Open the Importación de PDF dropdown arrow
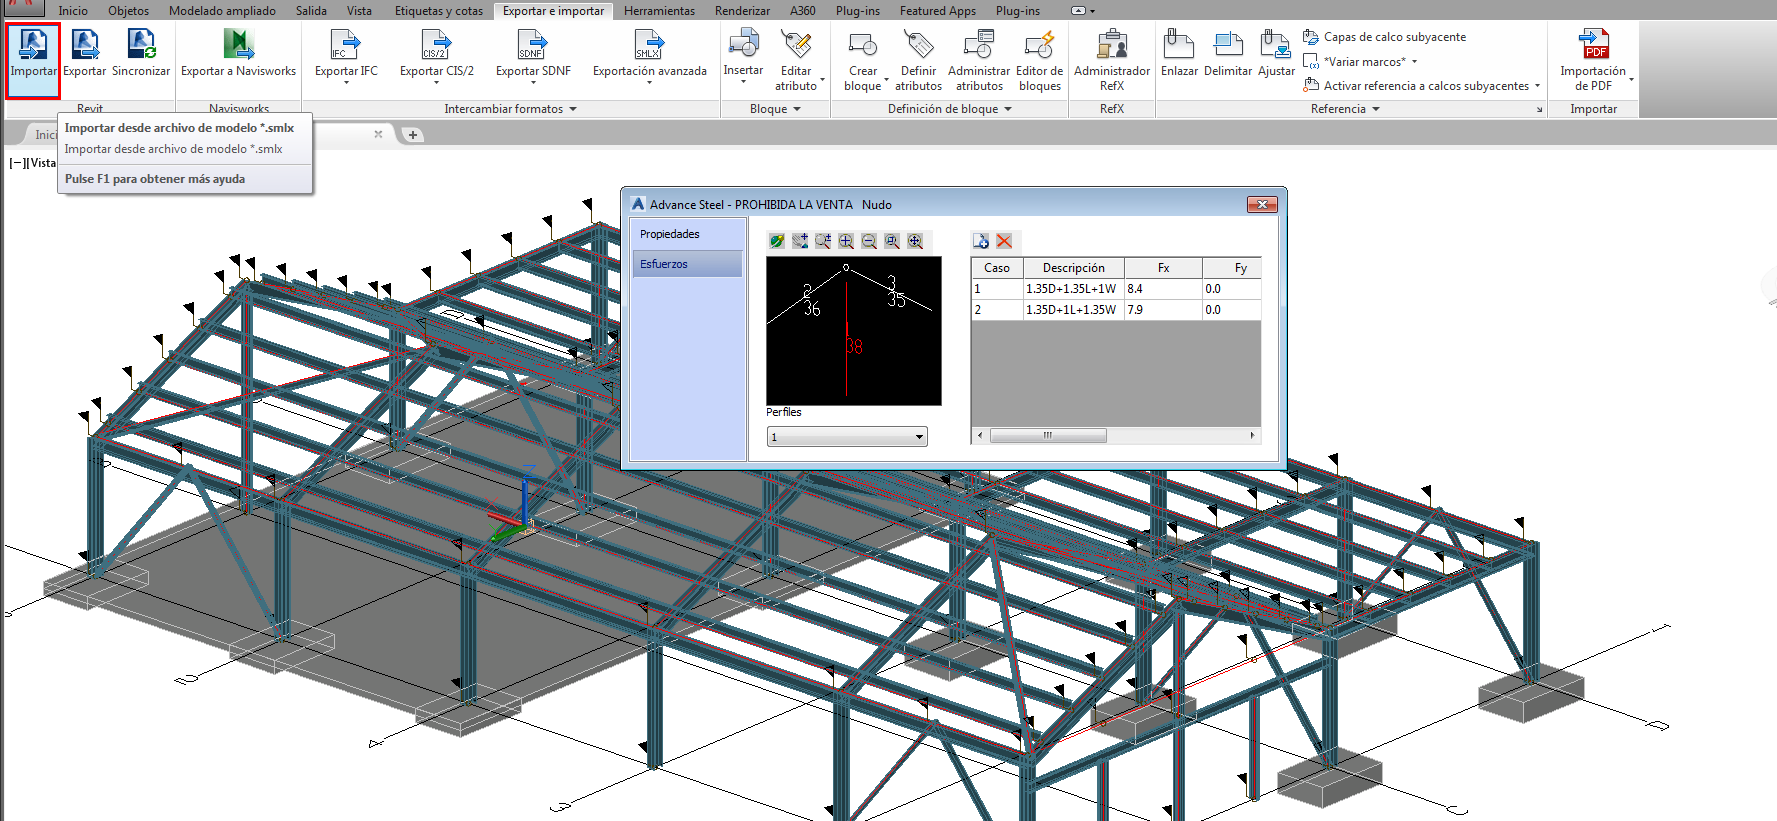The image size is (1777, 821). [x=1631, y=80]
